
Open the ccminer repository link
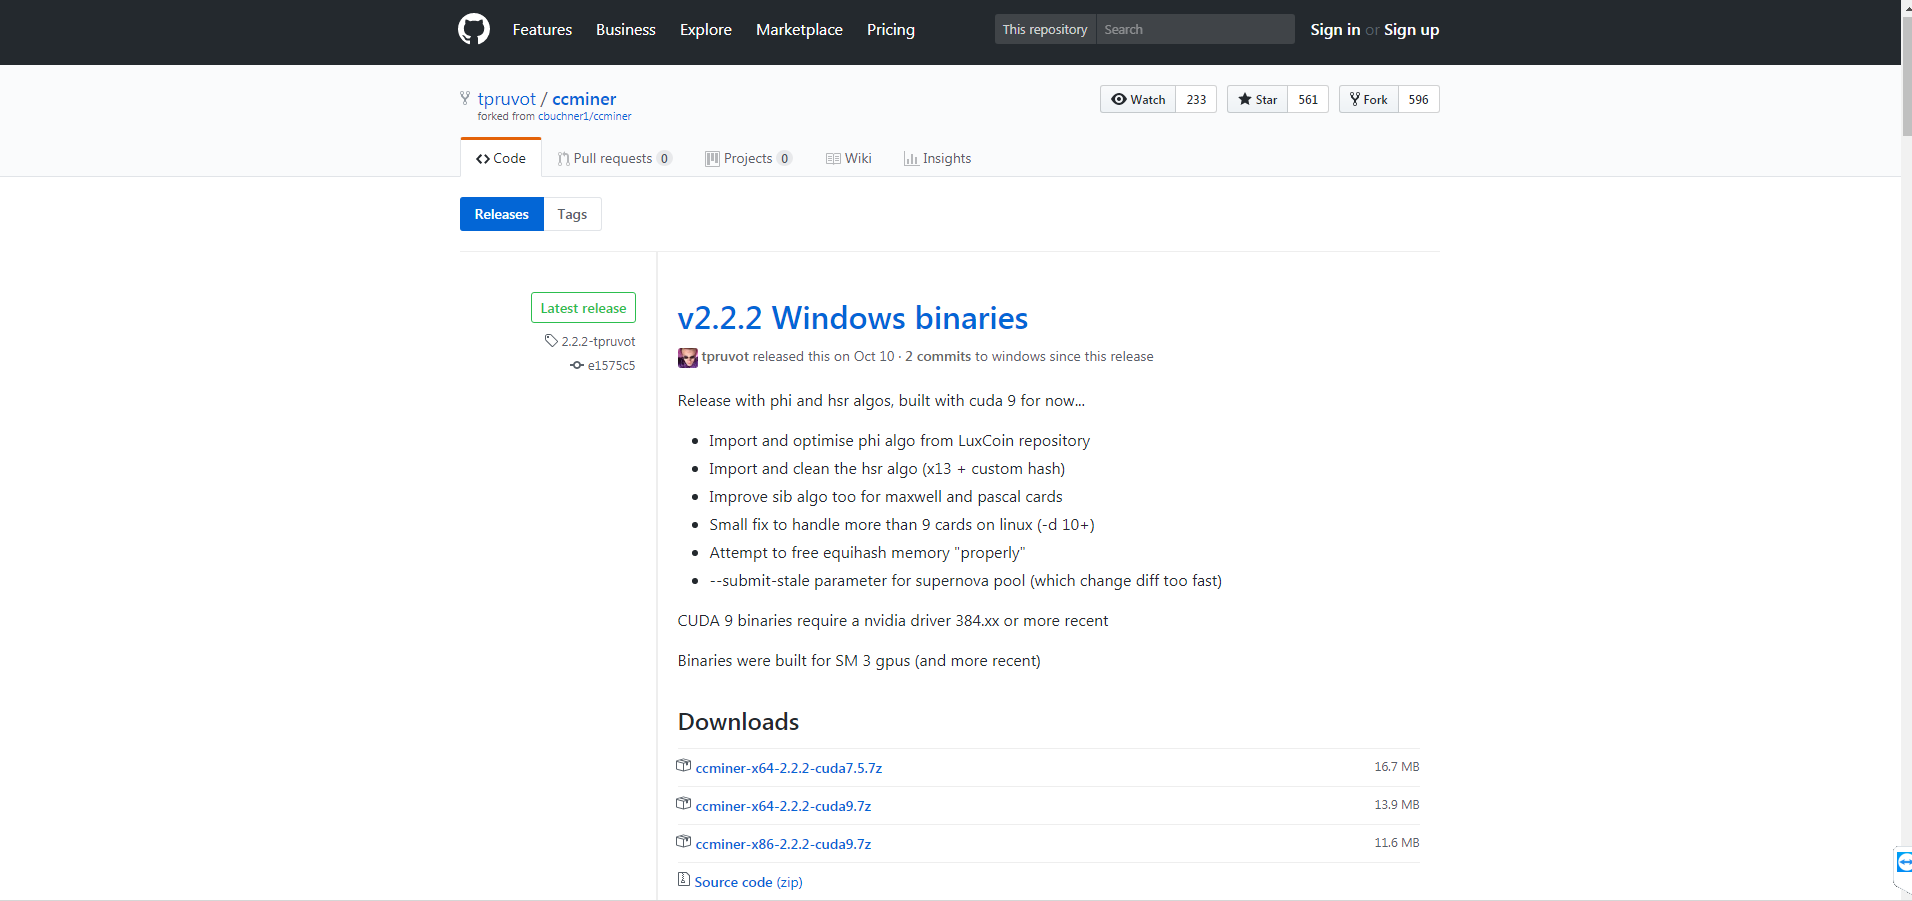pos(584,99)
